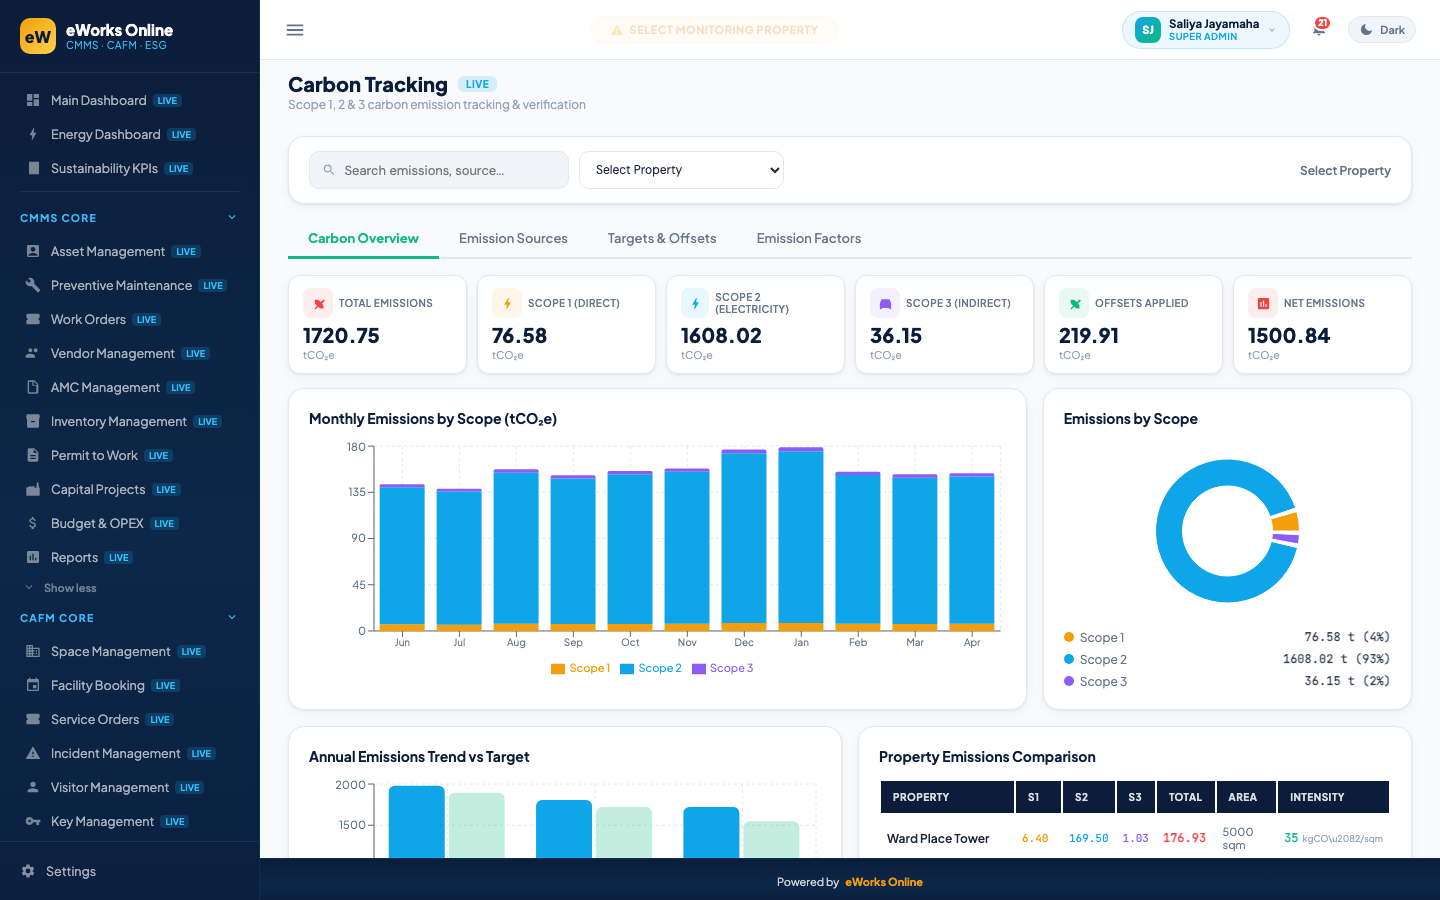Sort by AREA column header

(1246, 797)
